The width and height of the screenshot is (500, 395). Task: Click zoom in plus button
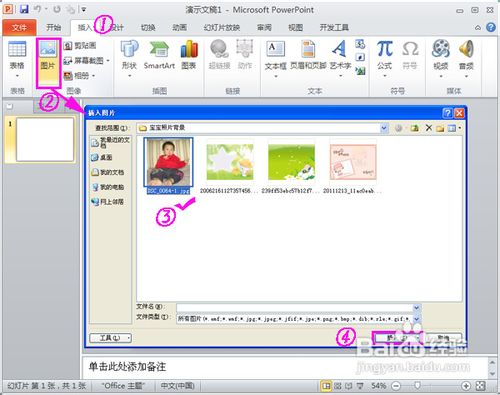click(466, 386)
